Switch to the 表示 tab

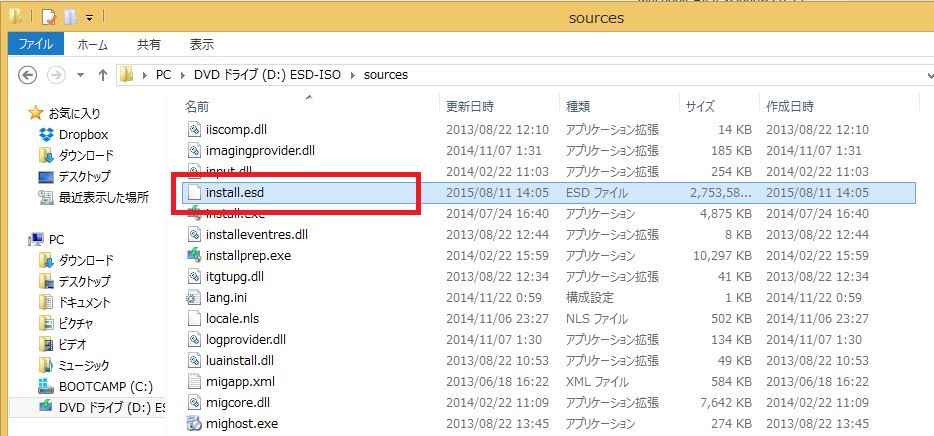202,44
